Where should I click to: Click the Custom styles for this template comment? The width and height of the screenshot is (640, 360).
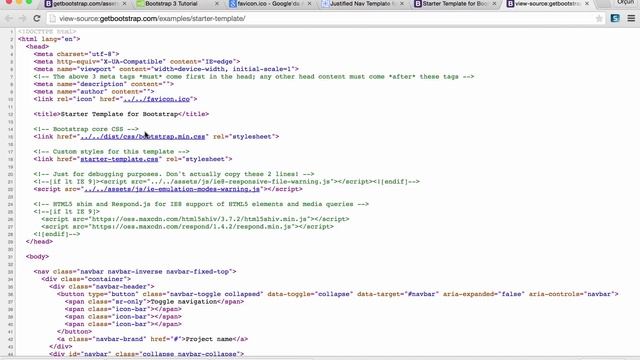tap(111, 151)
